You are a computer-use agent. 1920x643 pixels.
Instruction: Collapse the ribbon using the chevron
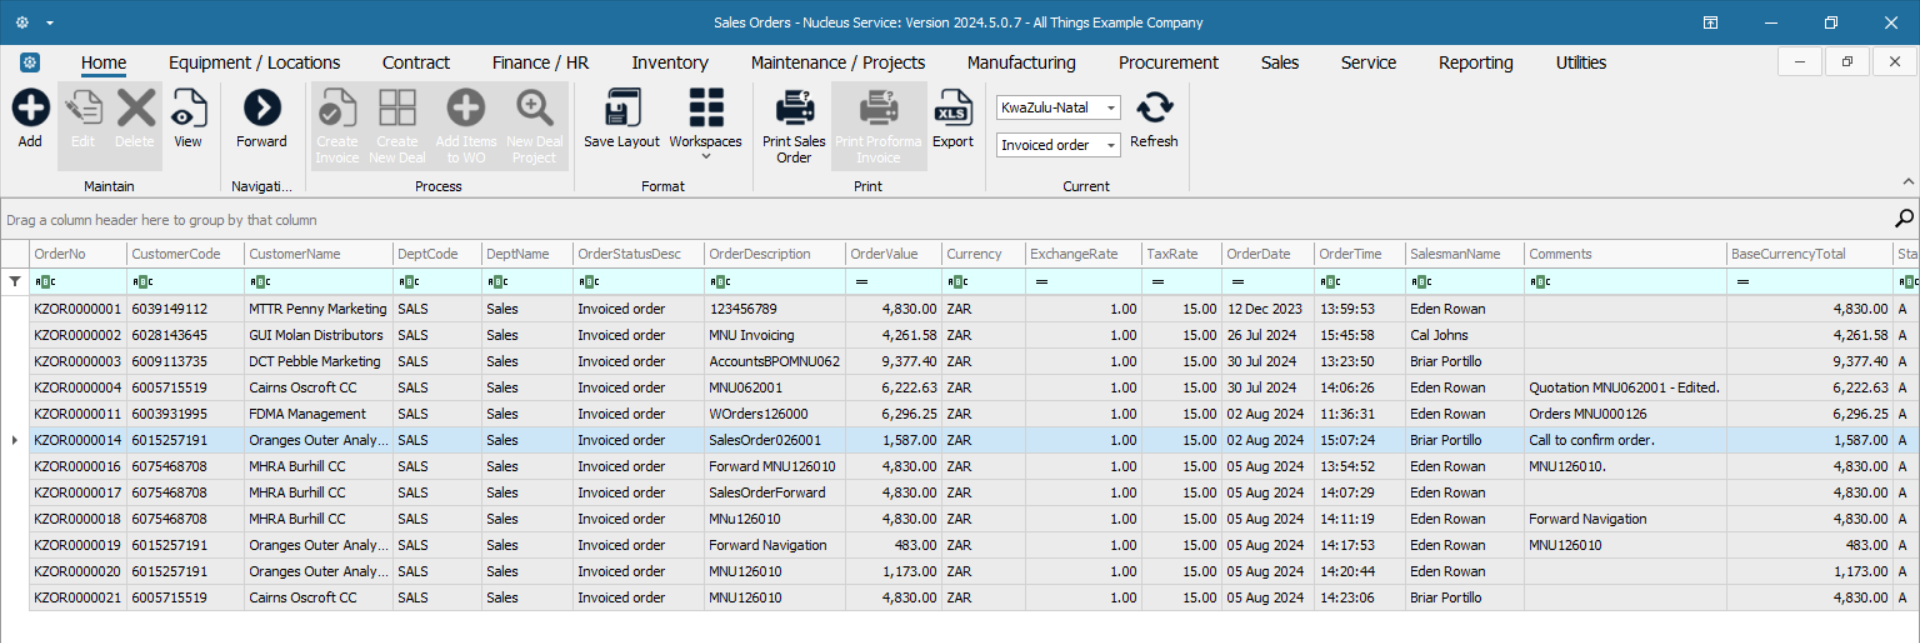(1908, 182)
